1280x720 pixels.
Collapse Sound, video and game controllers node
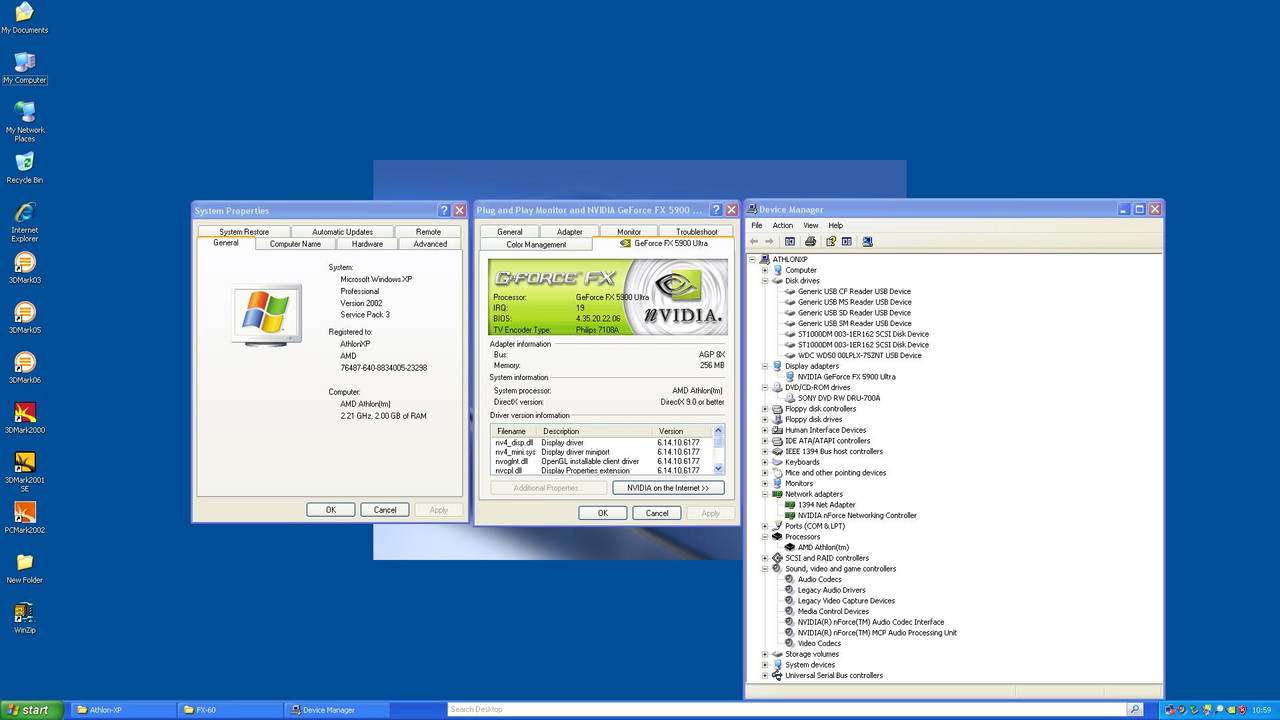[765, 569]
